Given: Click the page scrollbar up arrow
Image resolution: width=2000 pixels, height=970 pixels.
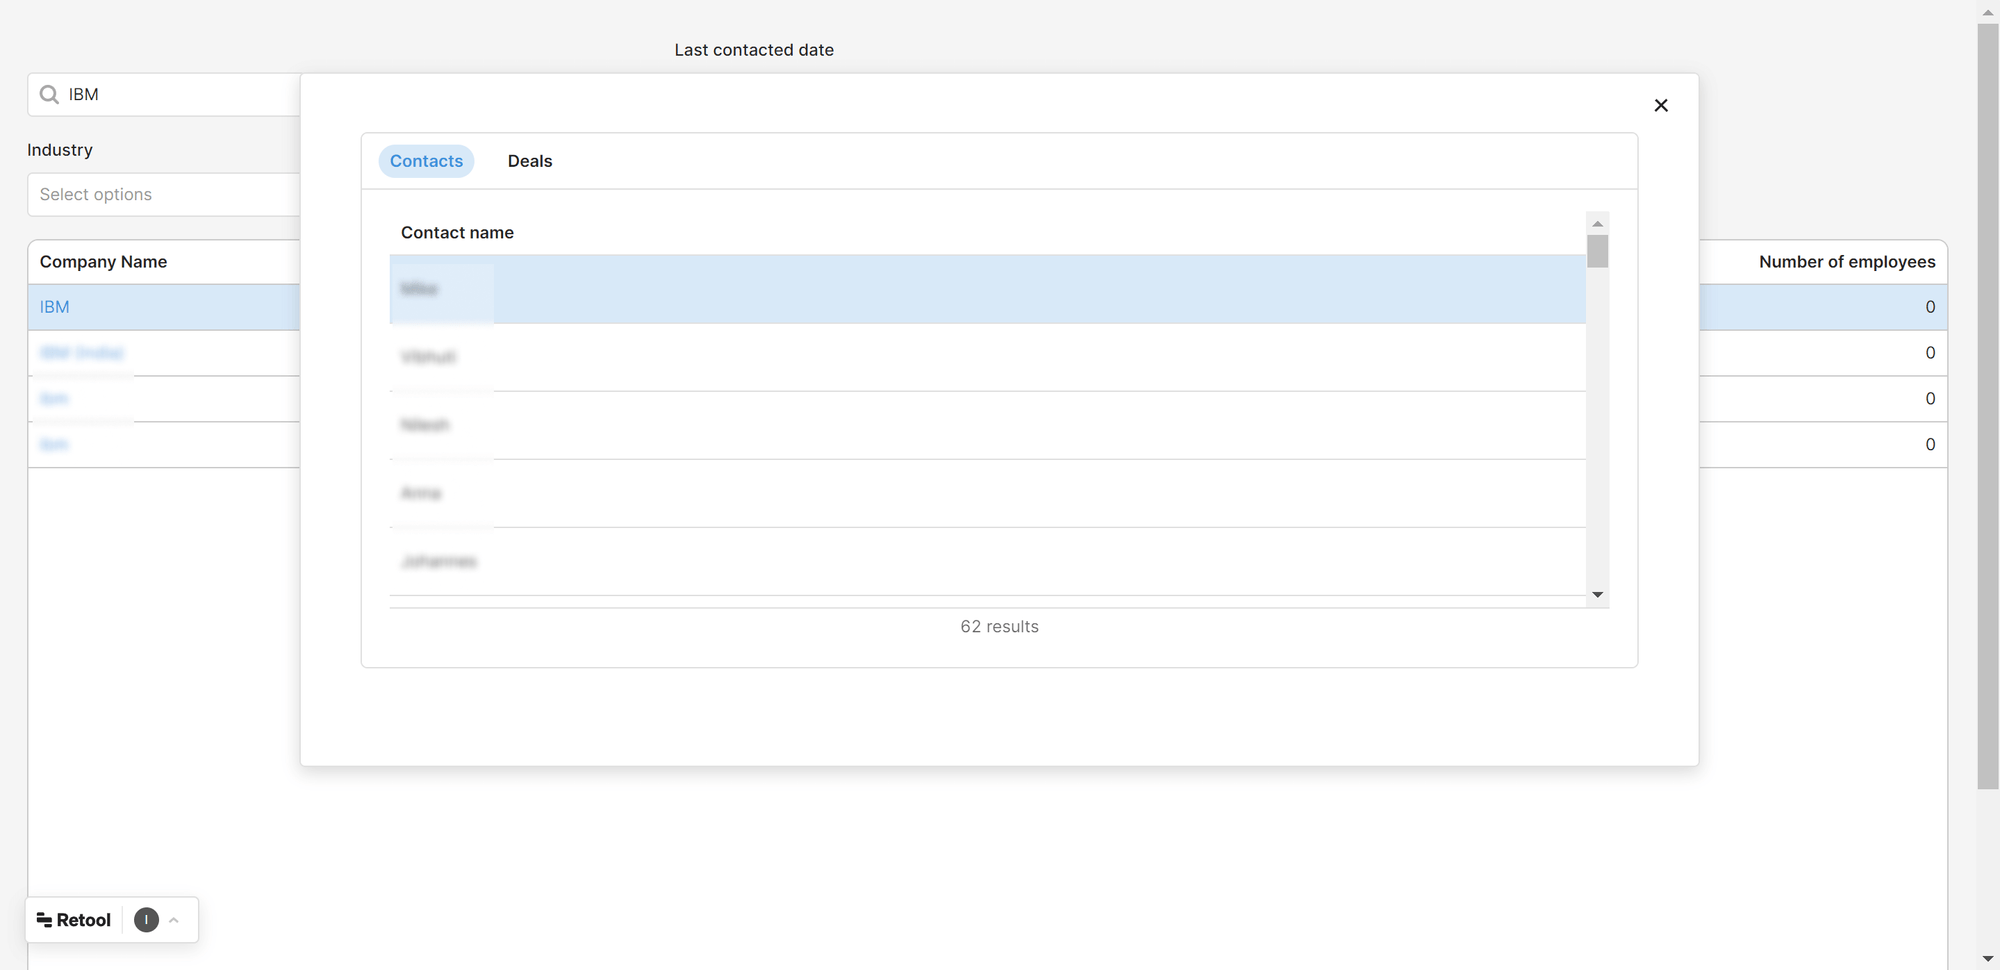Looking at the screenshot, I should click(x=1988, y=12).
